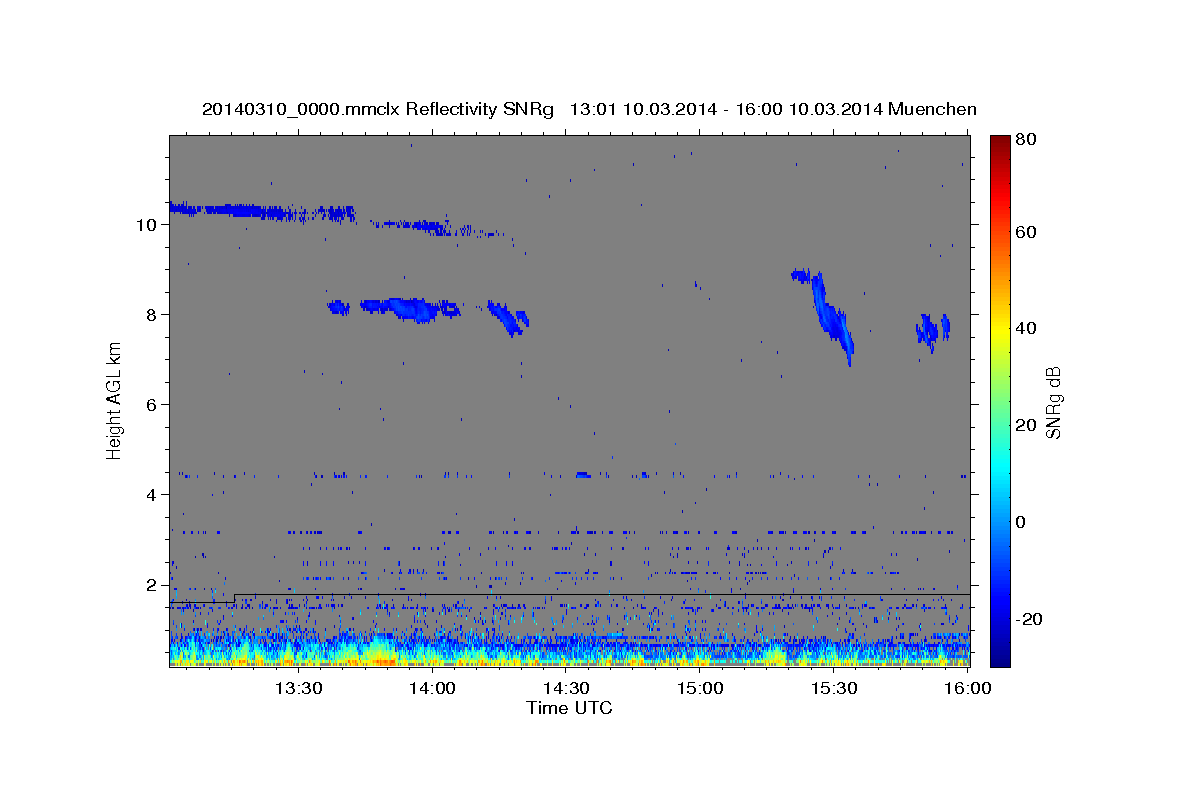Click the 13:30 time tick label

pyautogui.click(x=298, y=688)
